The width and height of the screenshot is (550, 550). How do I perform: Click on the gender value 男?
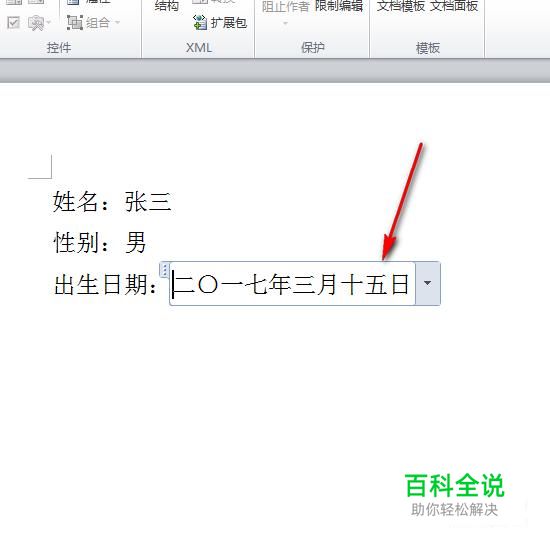[135, 242]
